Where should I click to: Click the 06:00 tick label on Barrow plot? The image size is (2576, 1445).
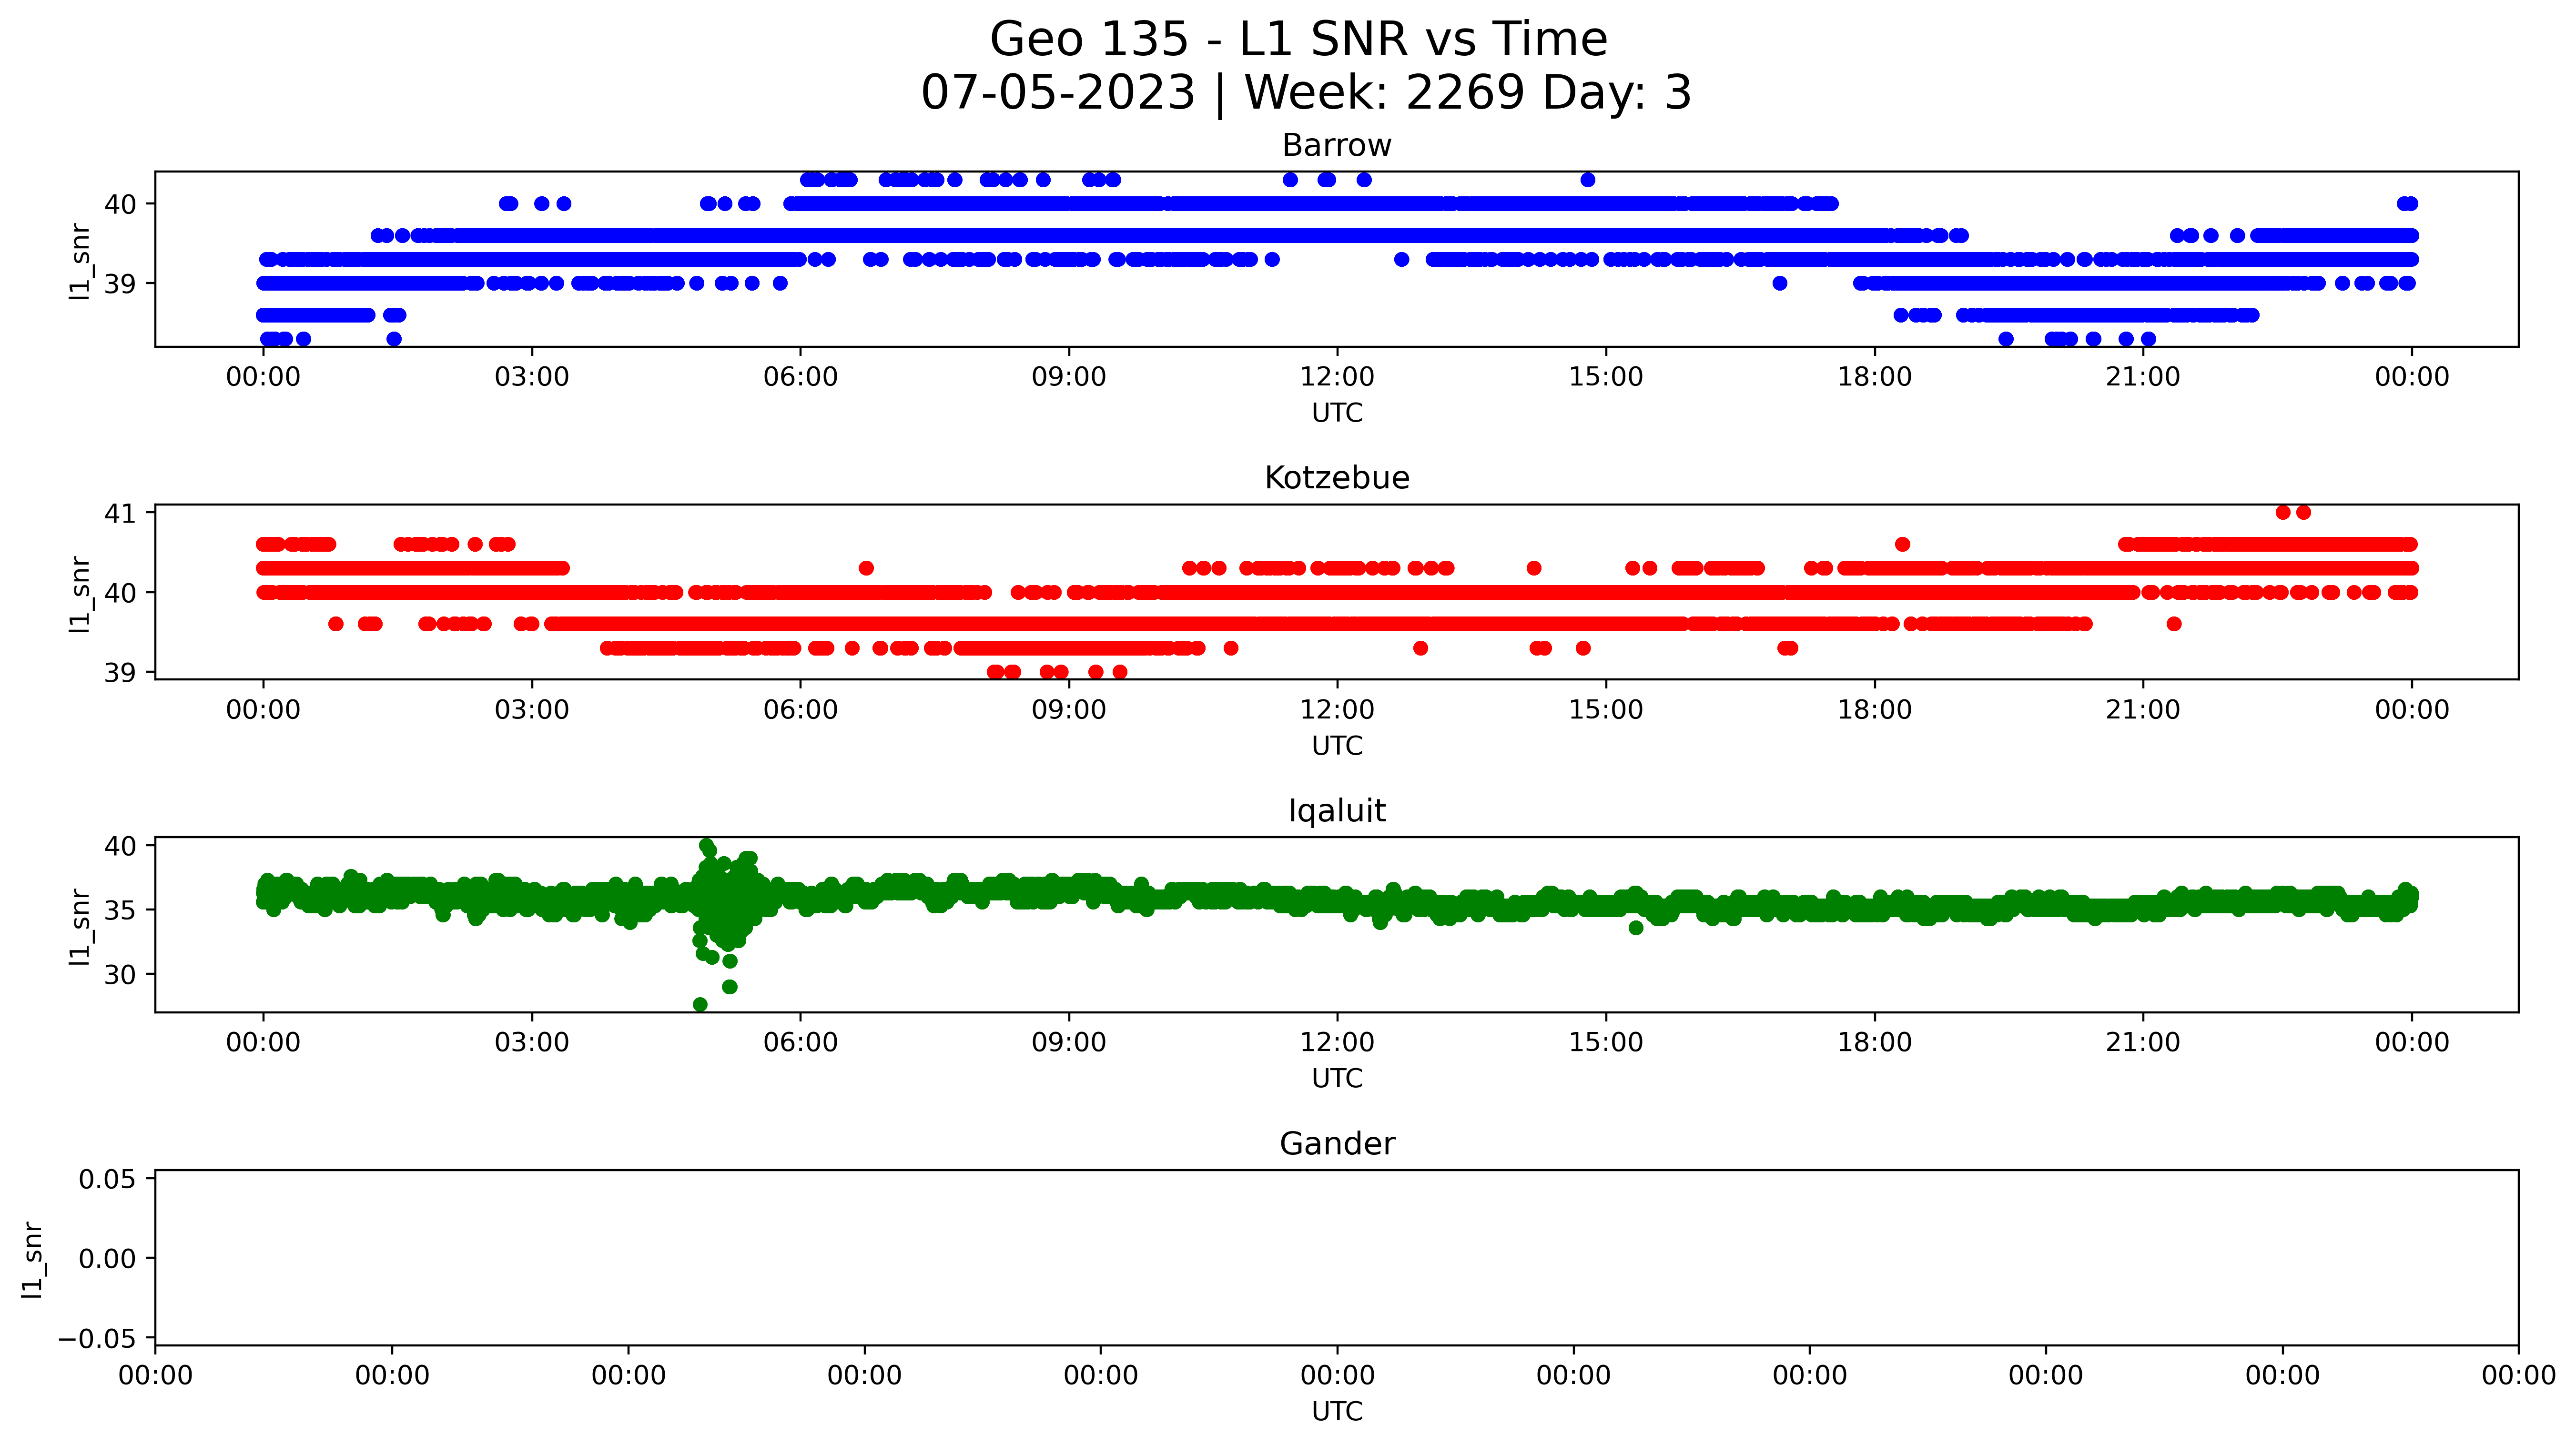click(800, 377)
